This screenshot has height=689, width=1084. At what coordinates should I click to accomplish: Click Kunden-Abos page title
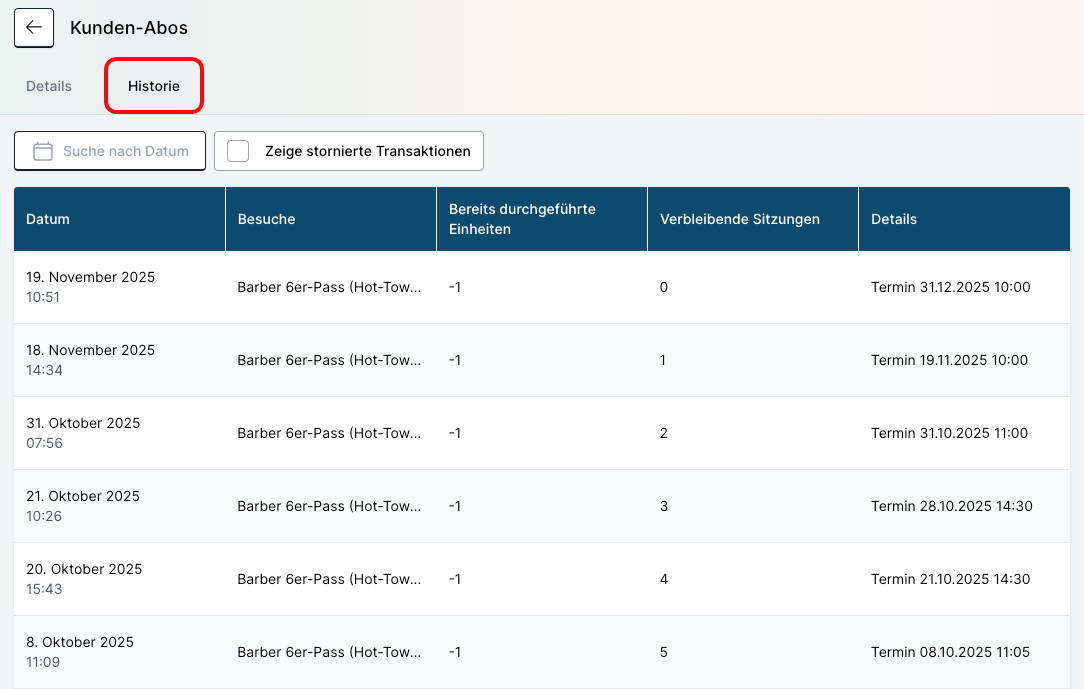click(129, 28)
